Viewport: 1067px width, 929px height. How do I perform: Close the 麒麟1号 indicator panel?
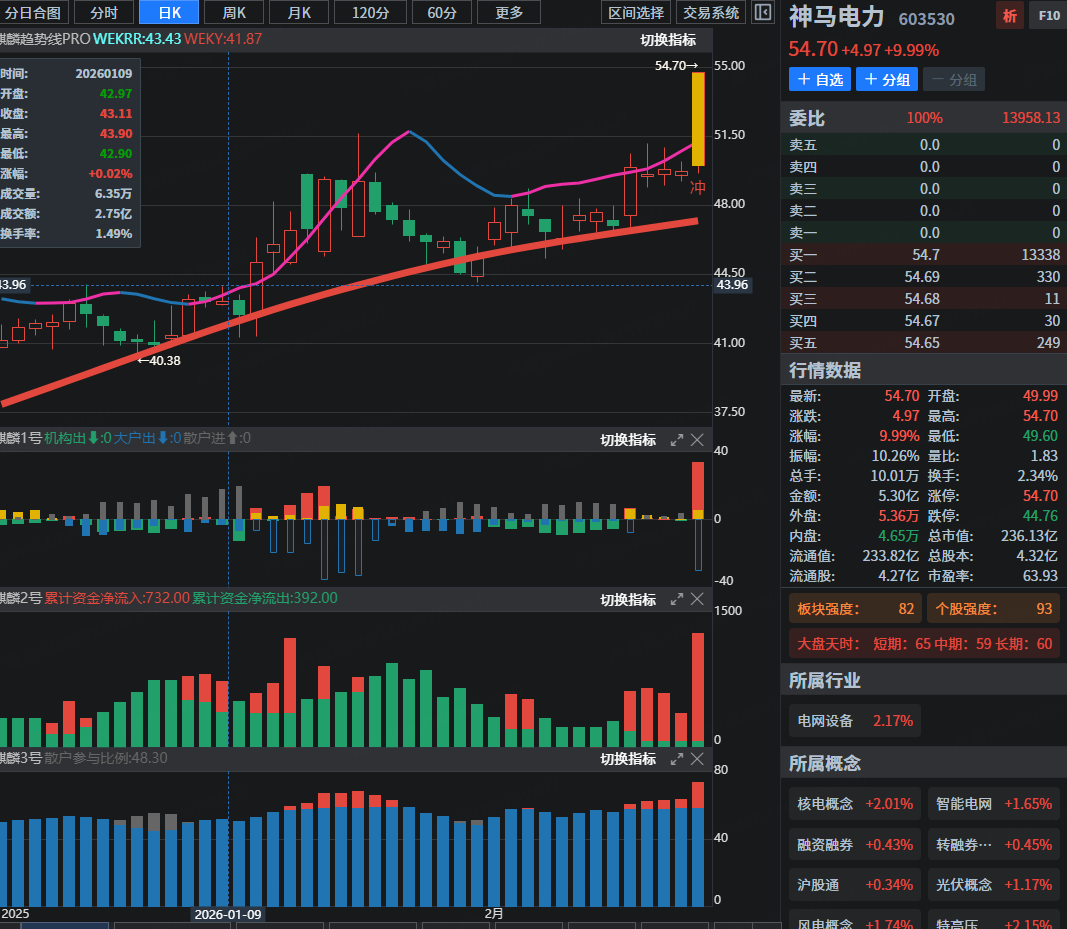tap(697, 440)
